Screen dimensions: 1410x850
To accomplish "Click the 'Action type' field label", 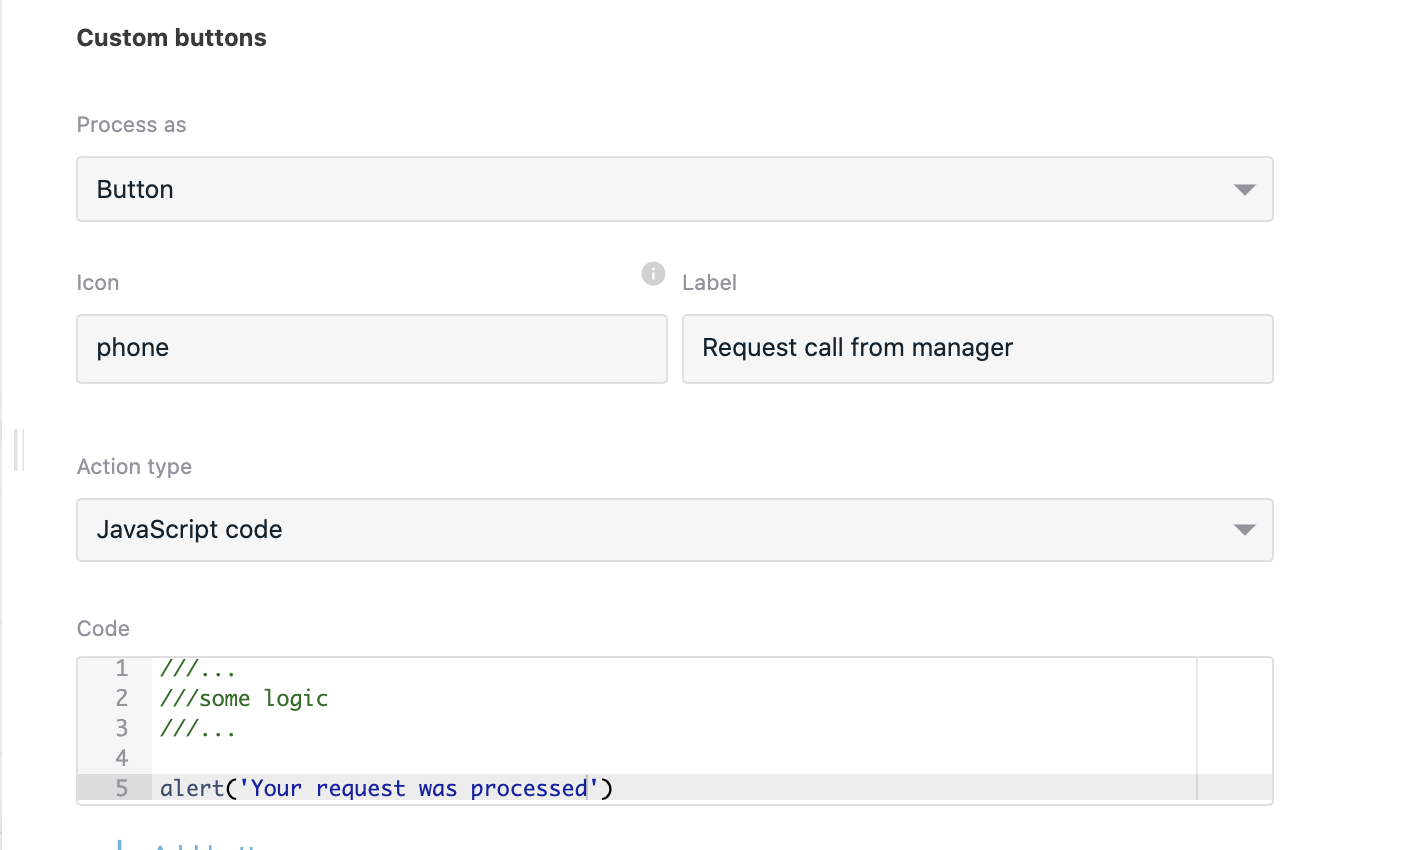I will (134, 467).
